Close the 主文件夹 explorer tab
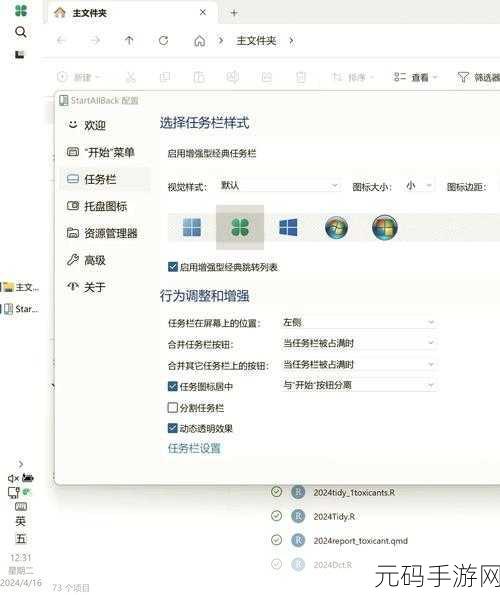Image resolution: width=500 pixels, height=595 pixels. tap(203, 13)
